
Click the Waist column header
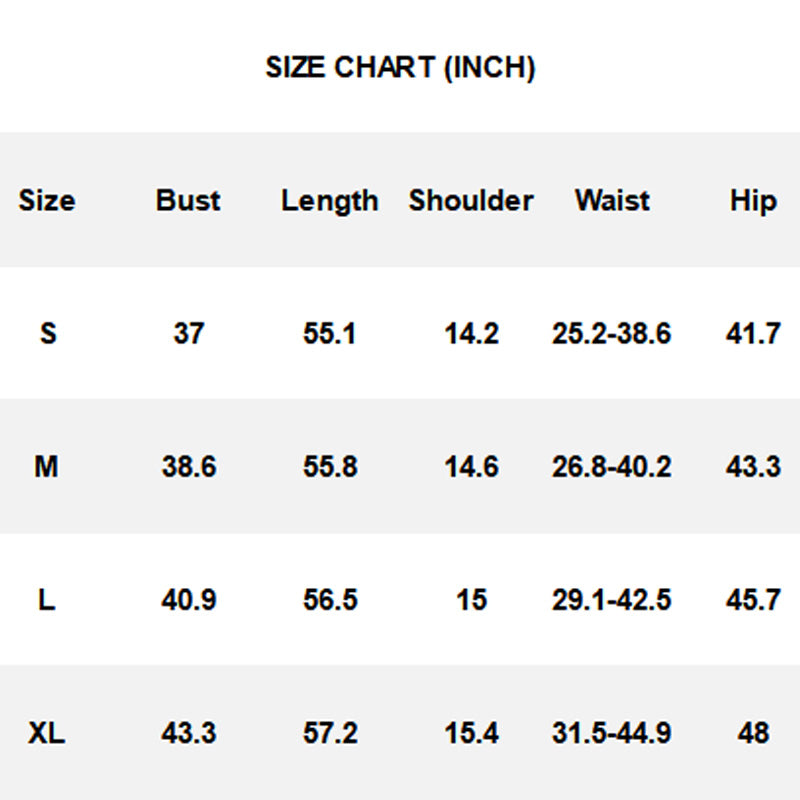612,200
